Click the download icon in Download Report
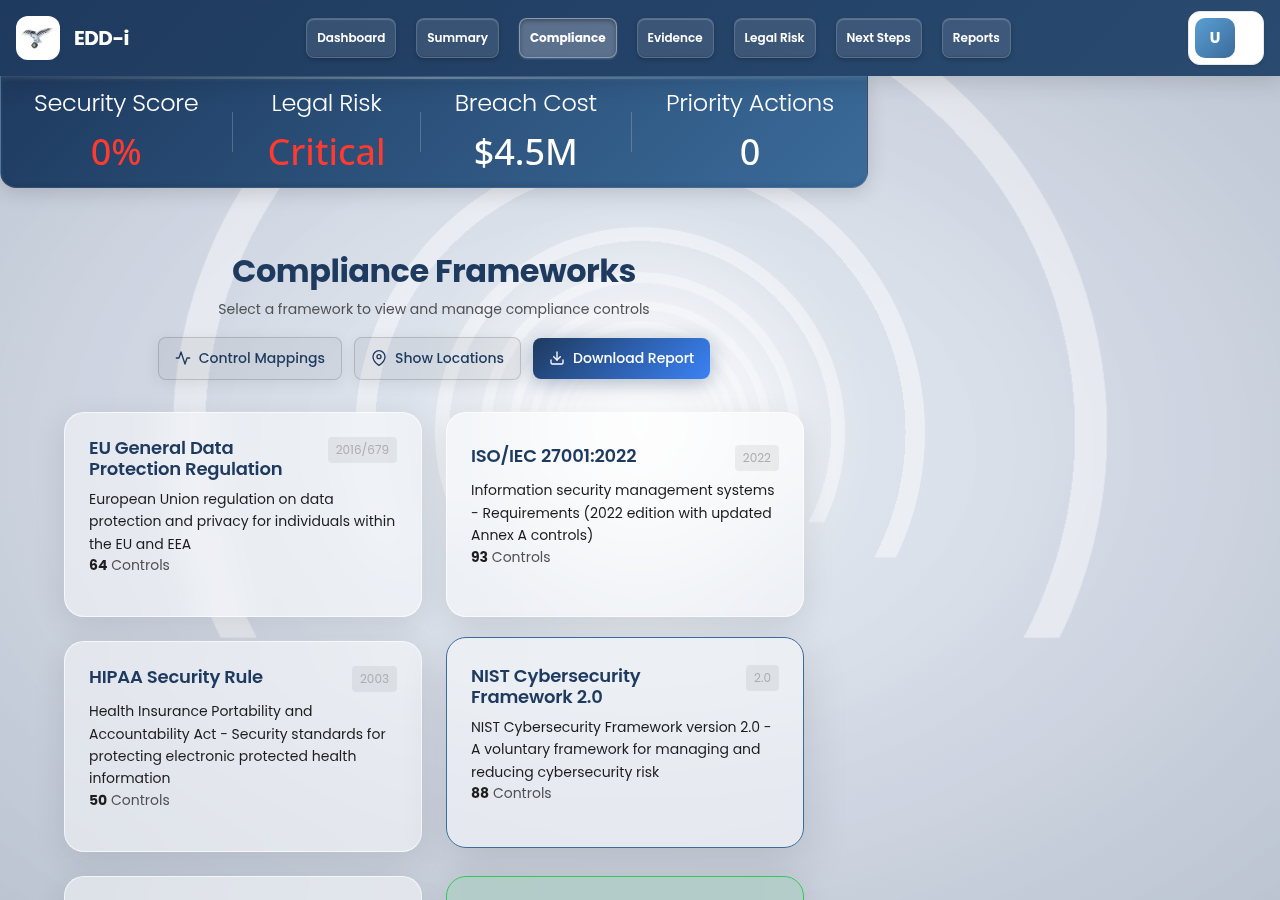 (x=559, y=358)
